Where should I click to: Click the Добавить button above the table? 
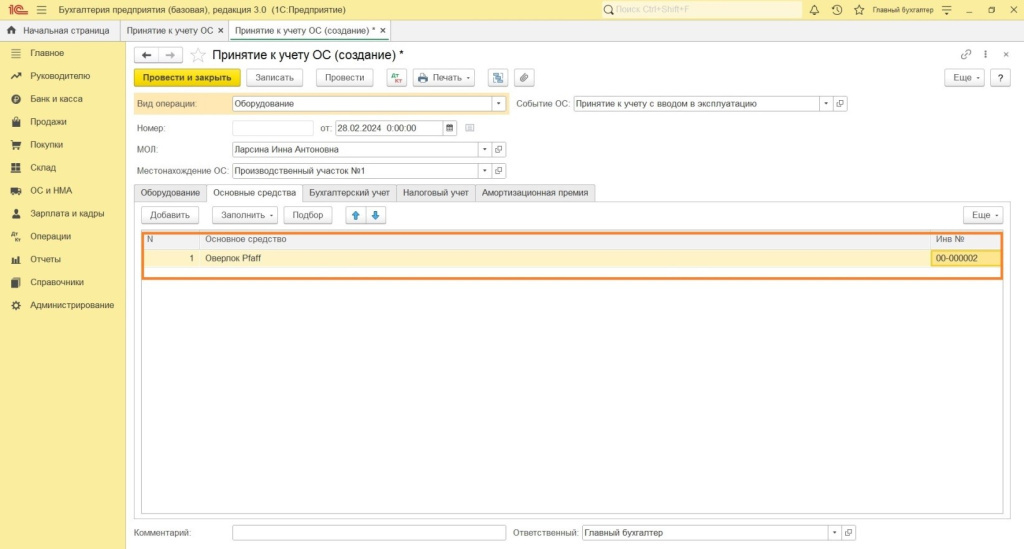coord(170,215)
